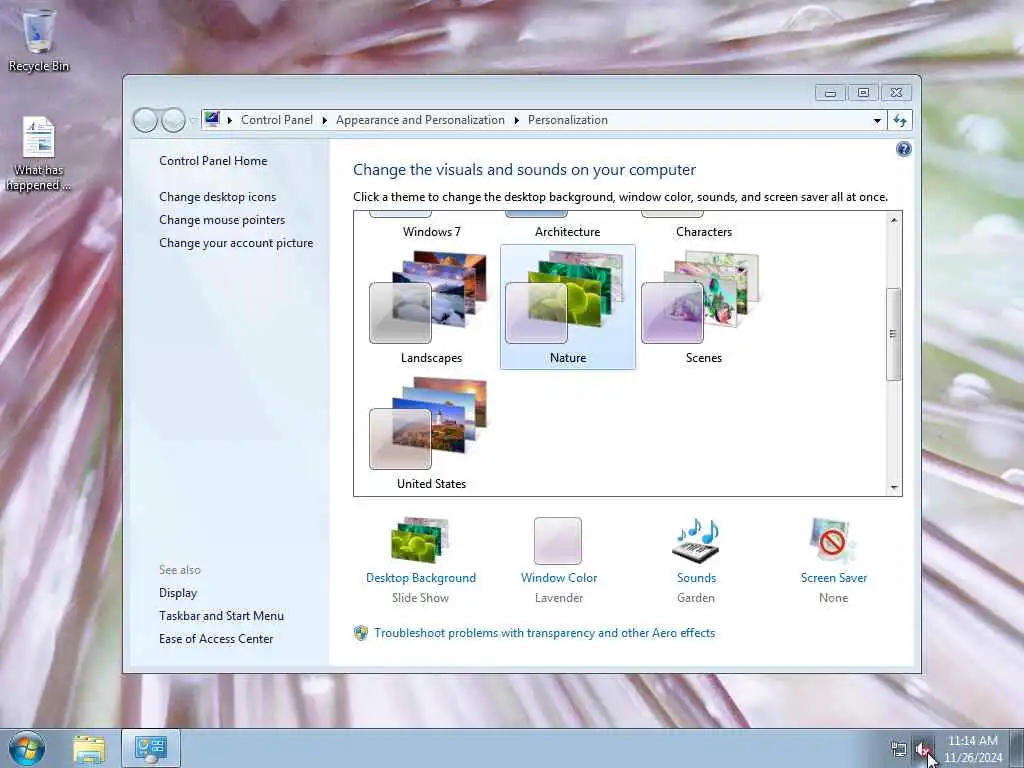Image resolution: width=1024 pixels, height=768 pixels.
Task: Click the Control Panel icon in address bar
Action: point(212,120)
